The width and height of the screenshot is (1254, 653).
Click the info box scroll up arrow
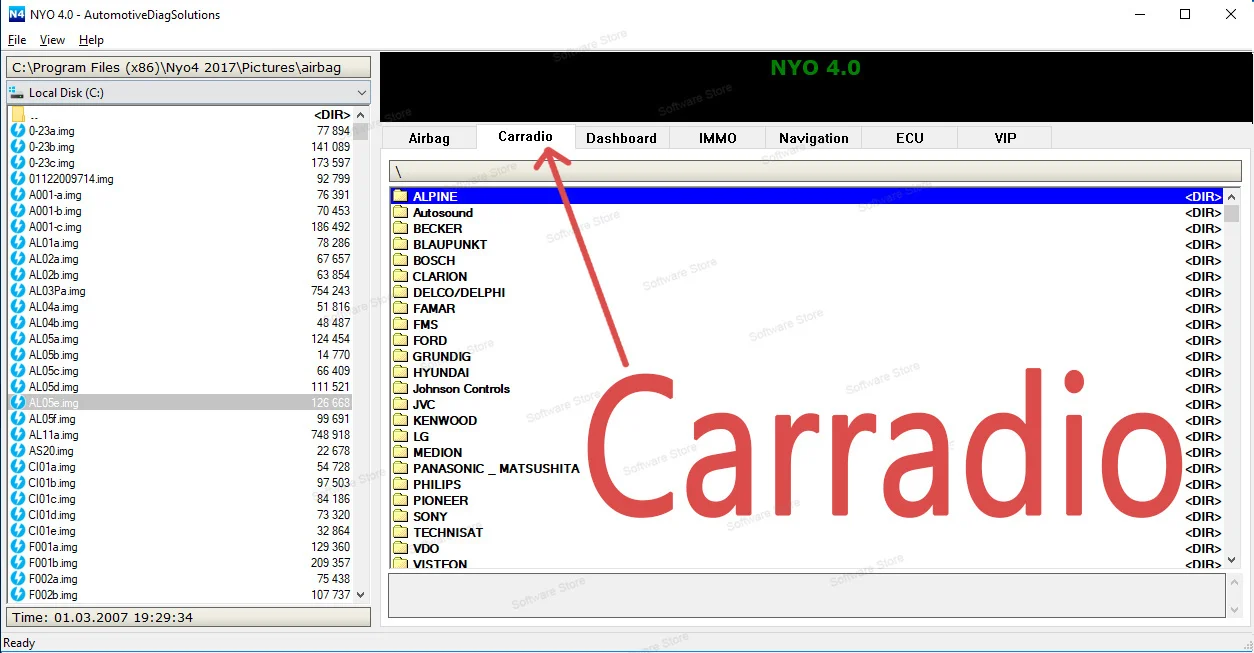(1232, 584)
